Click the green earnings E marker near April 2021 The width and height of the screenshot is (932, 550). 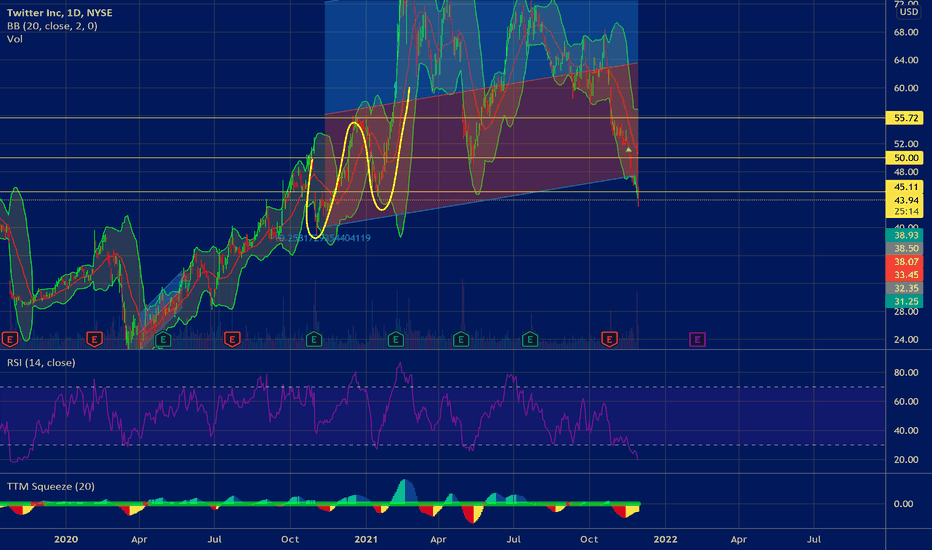(461, 340)
